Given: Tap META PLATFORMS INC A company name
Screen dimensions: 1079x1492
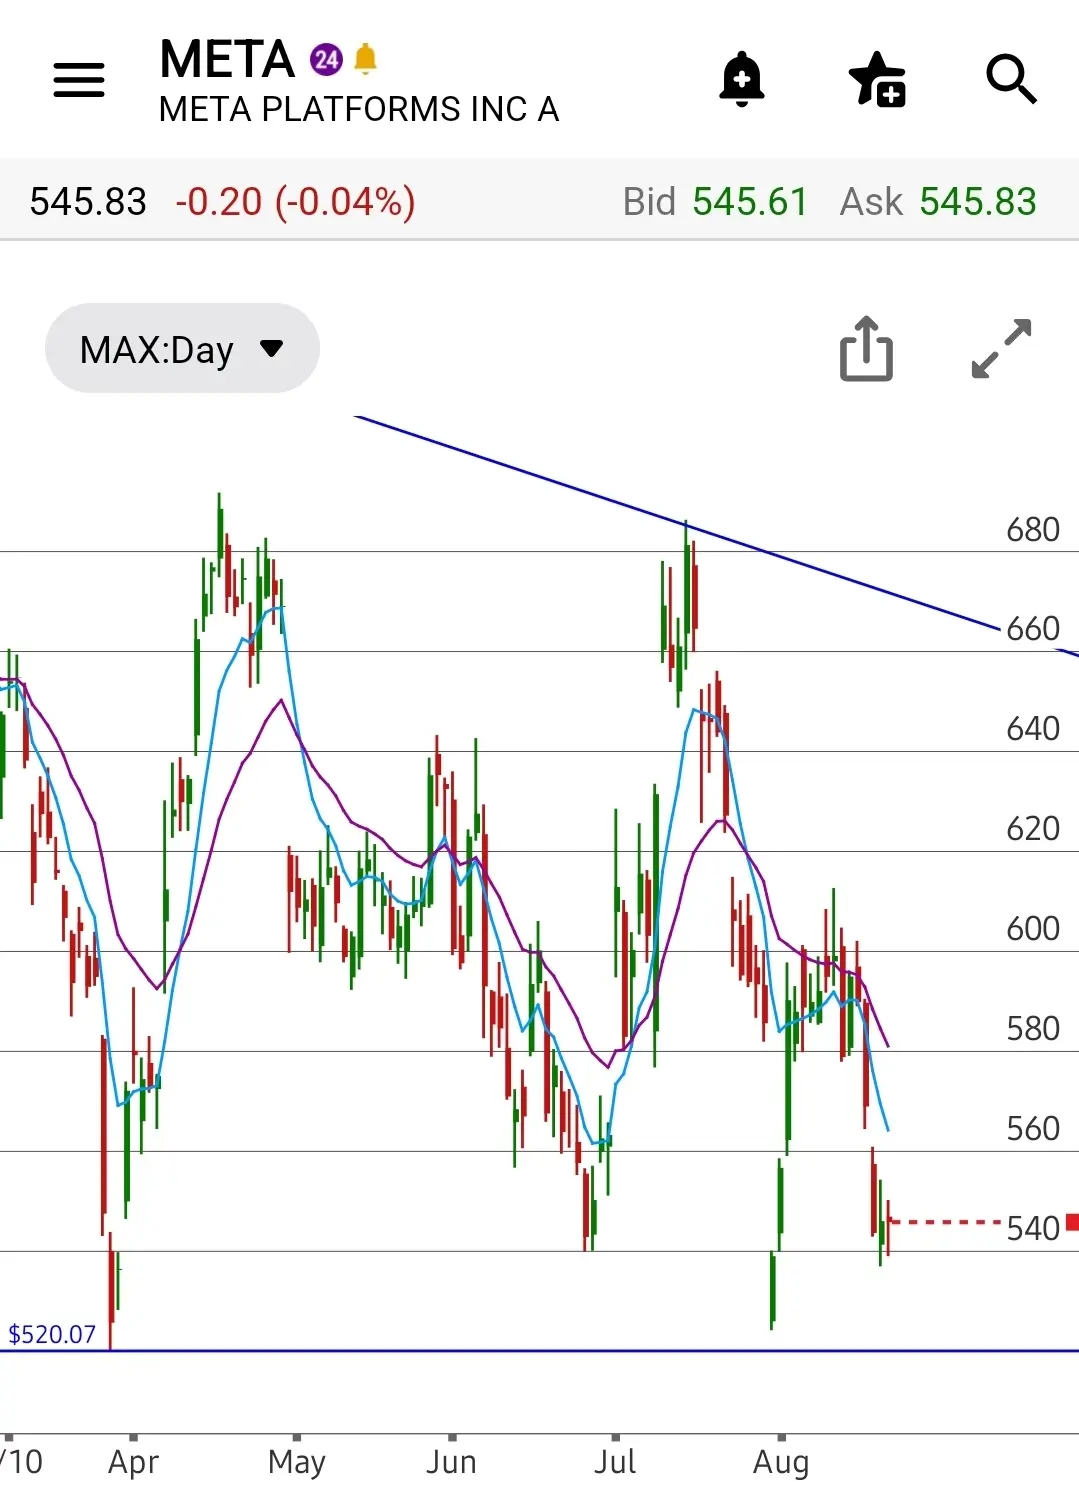Looking at the screenshot, I should click(x=359, y=109).
